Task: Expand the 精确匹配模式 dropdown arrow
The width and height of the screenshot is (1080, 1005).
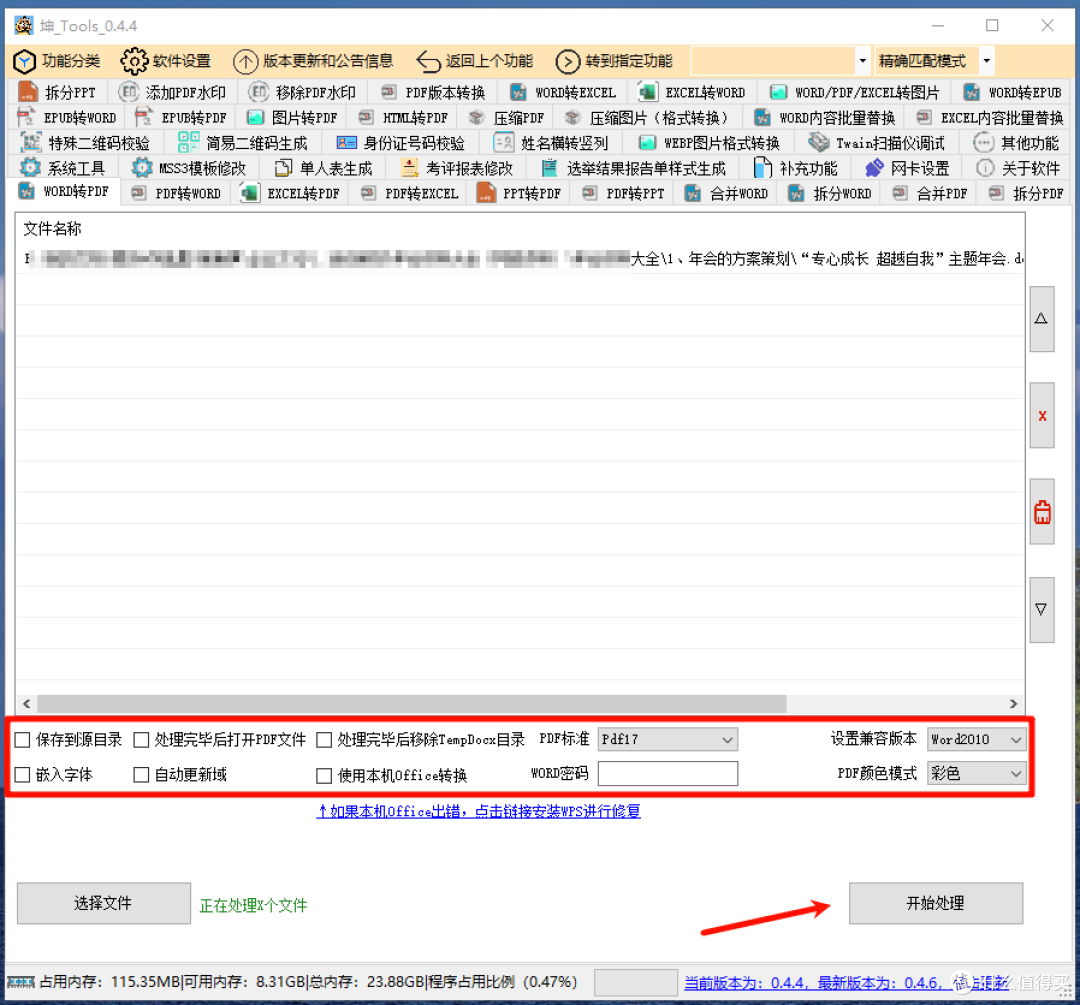Action: 987,61
